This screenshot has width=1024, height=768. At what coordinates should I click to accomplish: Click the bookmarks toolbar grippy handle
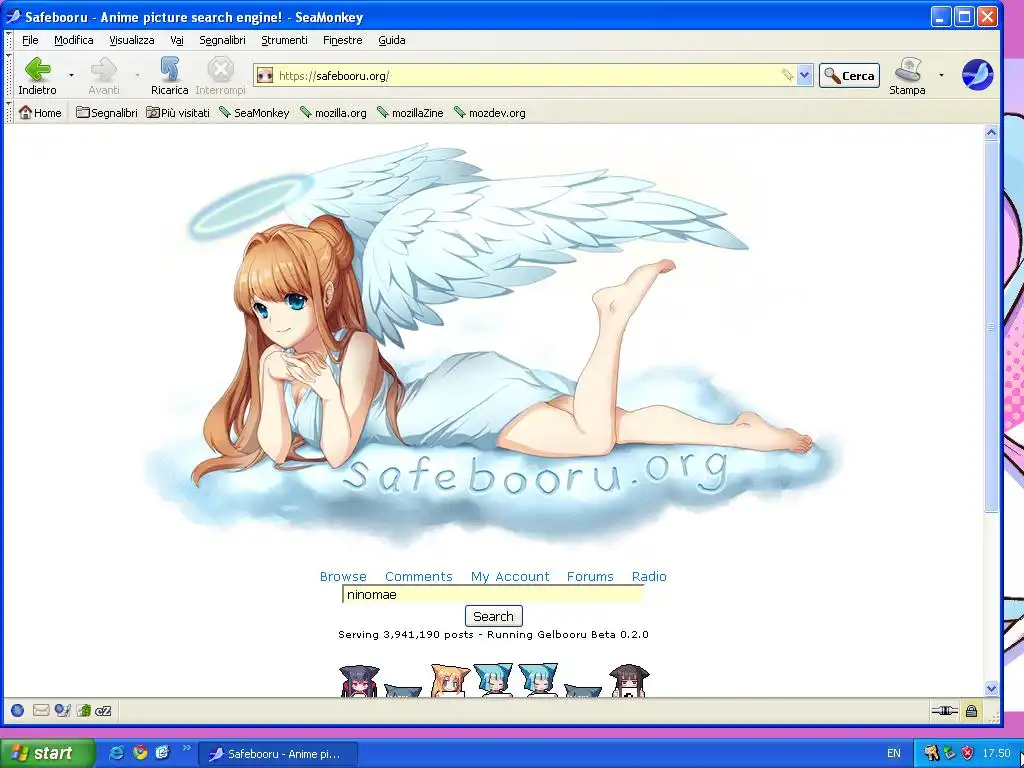8,112
